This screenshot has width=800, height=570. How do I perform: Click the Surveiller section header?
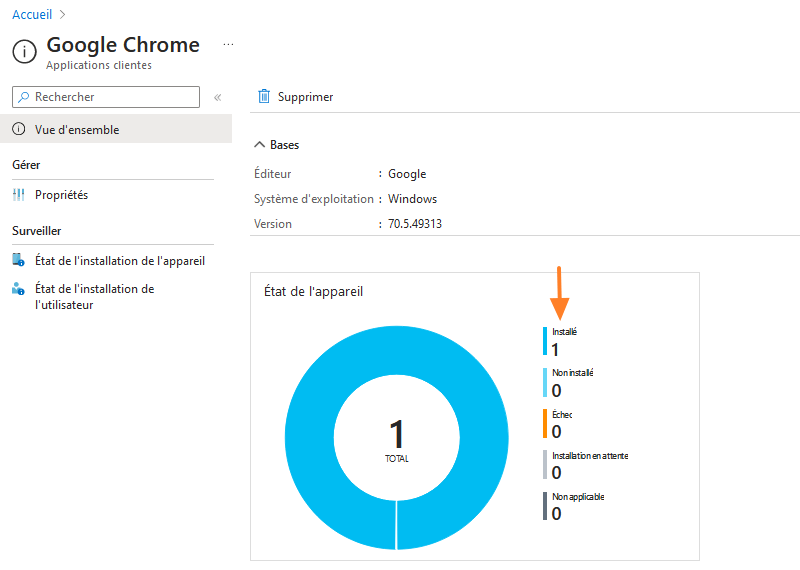37,231
